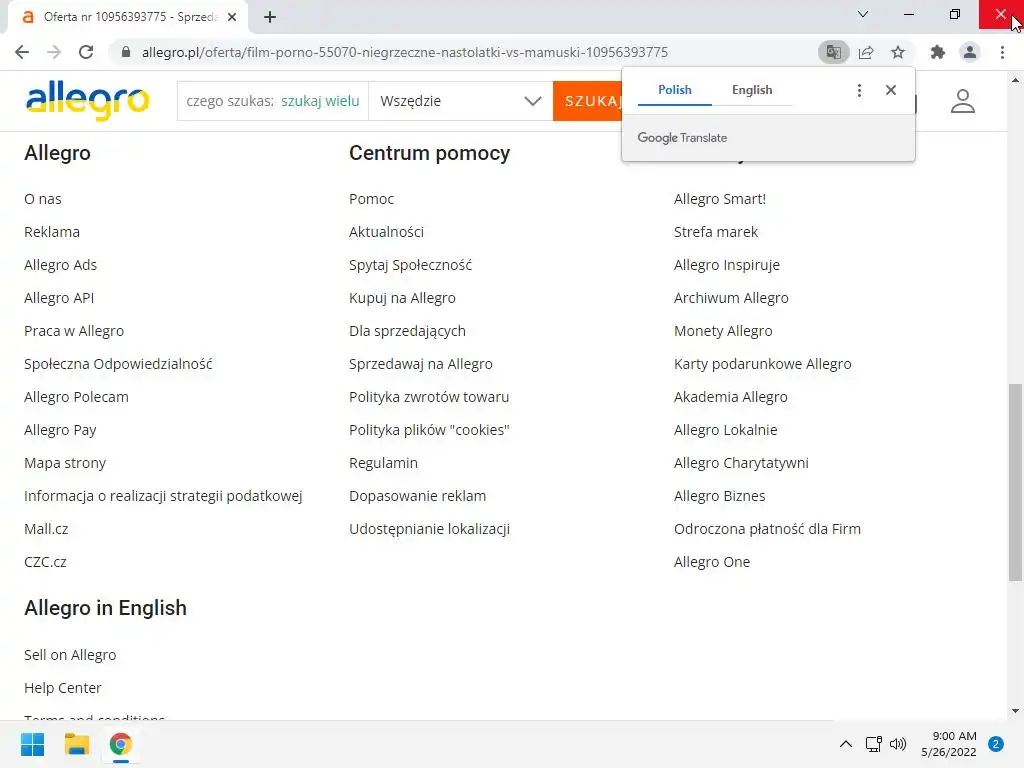The width and height of the screenshot is (1024, 768).
Task: Open the Pomoc link
Action: [x=372, y=199]
